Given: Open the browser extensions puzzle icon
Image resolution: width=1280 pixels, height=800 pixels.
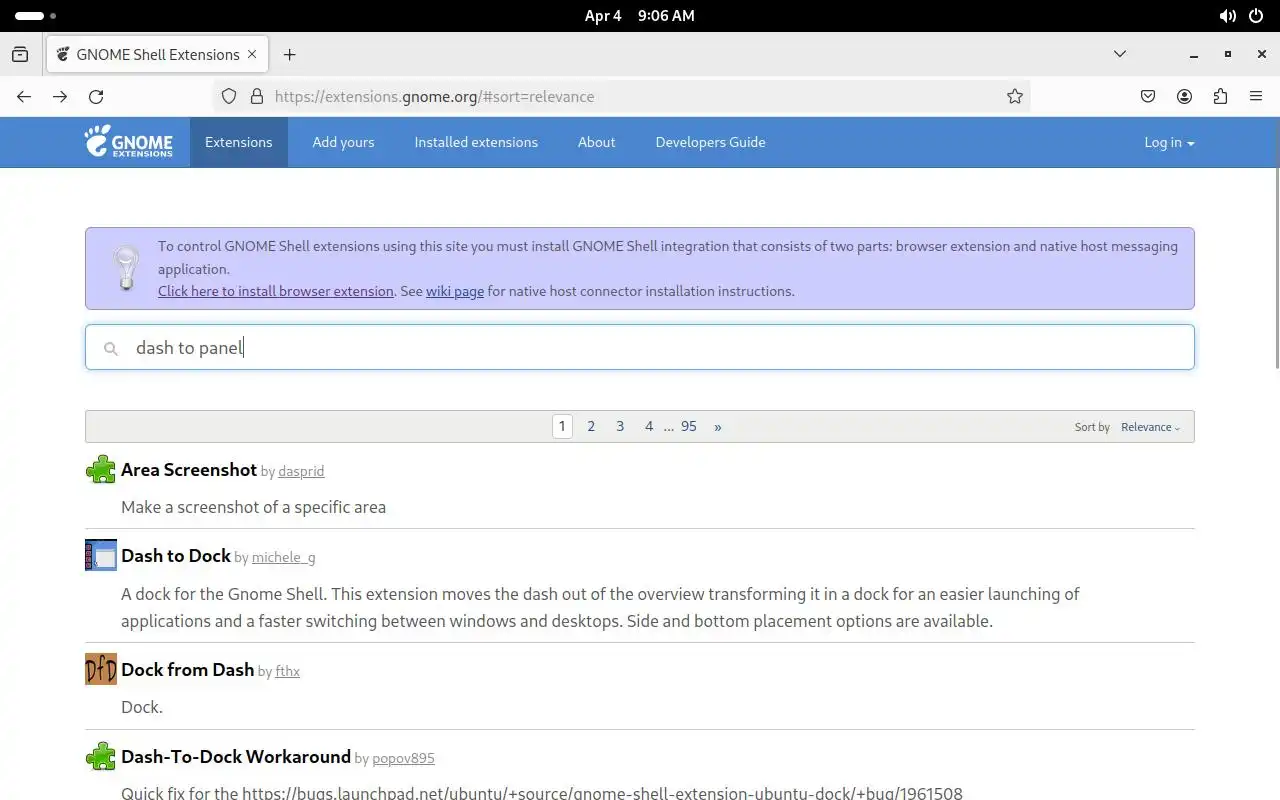Looking at the screenshot, I should [1220, 97].
